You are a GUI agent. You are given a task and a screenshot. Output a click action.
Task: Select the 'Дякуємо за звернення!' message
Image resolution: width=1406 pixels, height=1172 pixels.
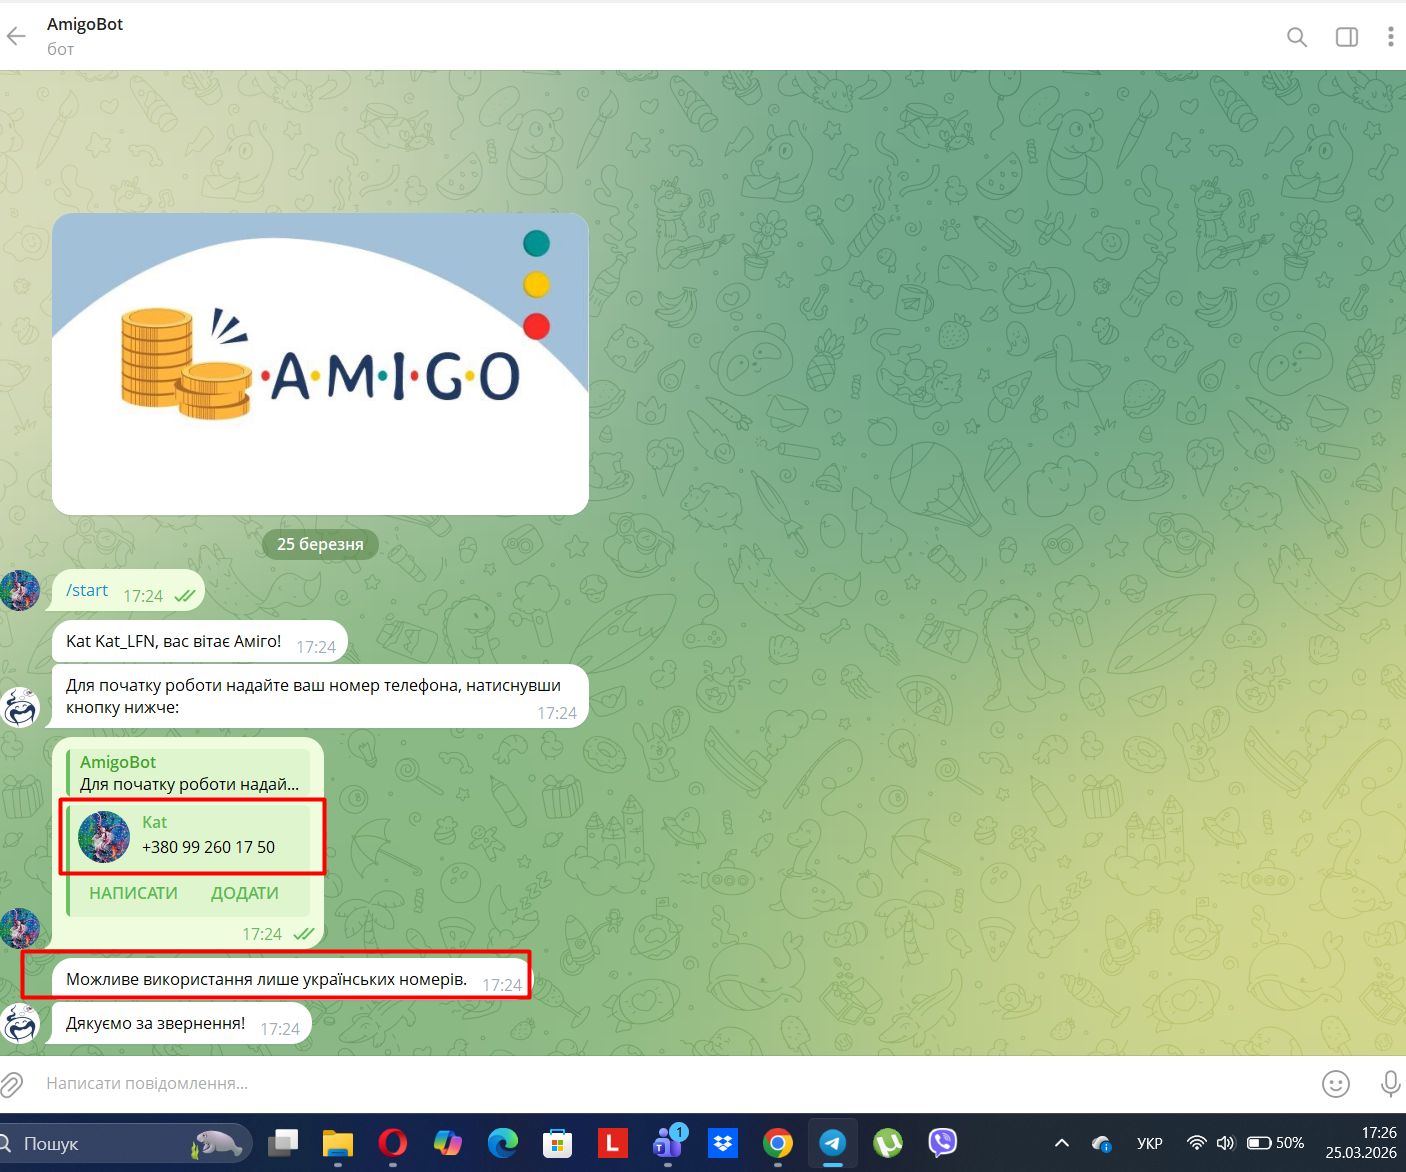coord(182,1024)
